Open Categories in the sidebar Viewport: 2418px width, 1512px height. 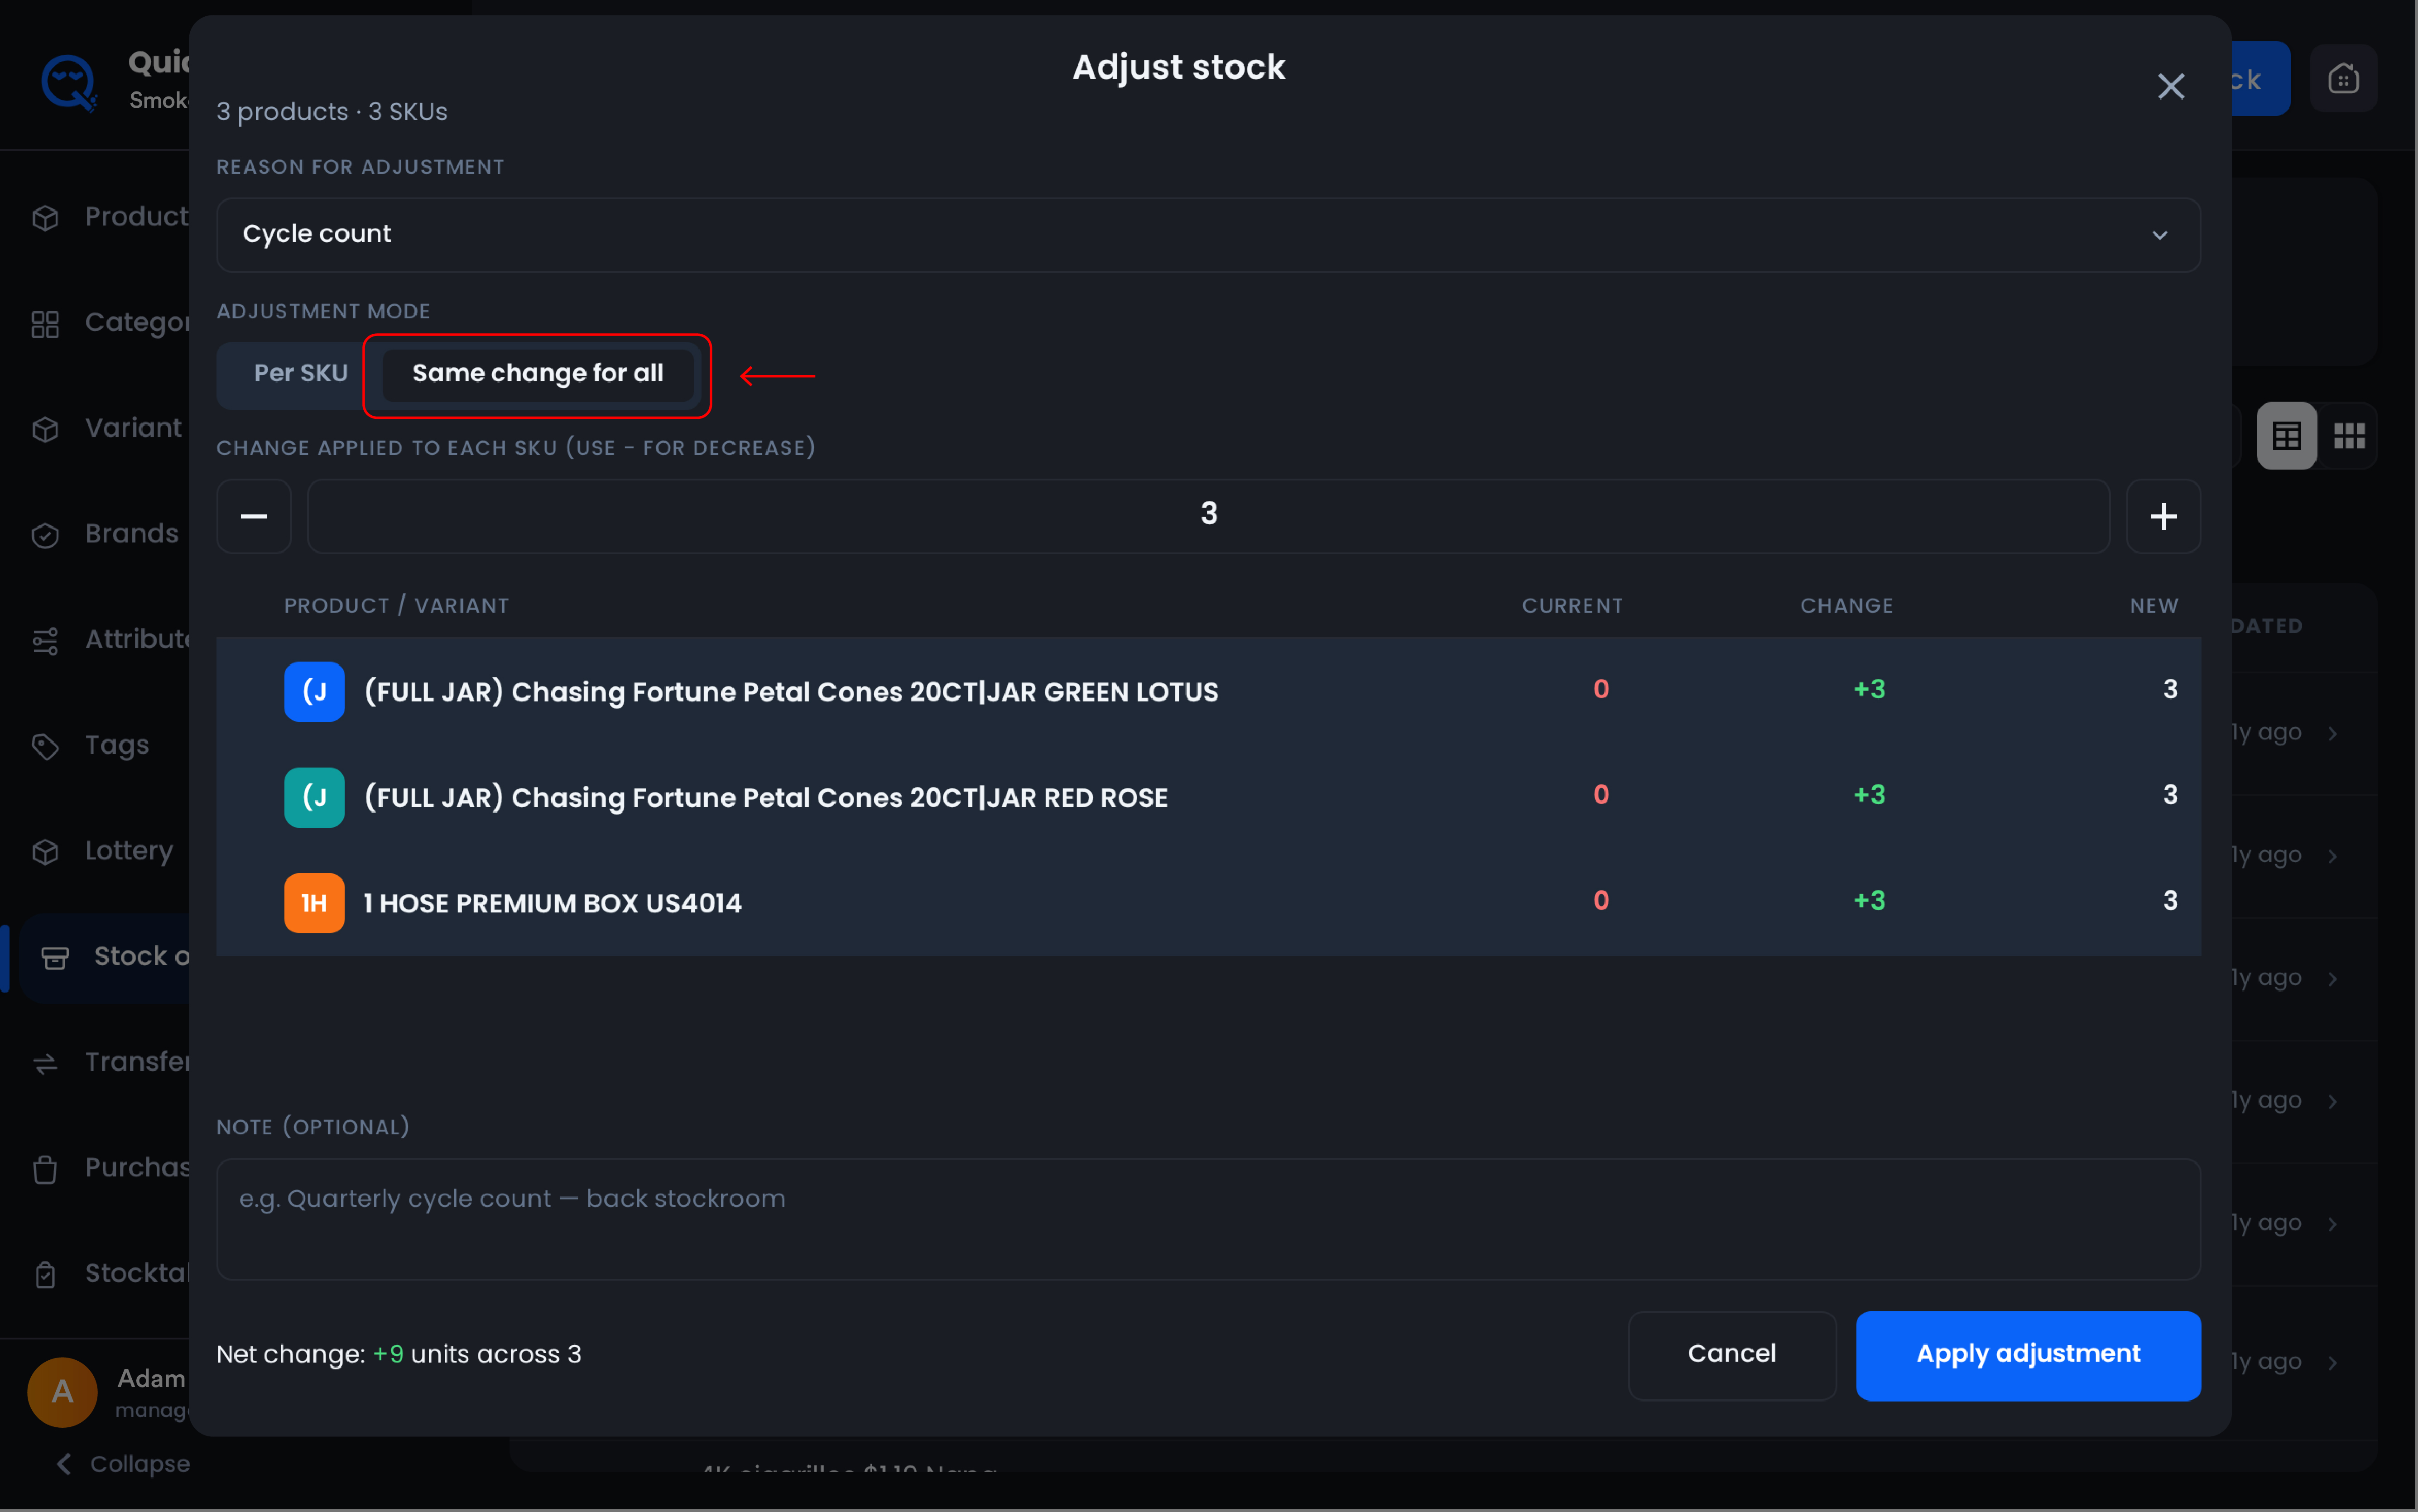[x=136, y=323]
